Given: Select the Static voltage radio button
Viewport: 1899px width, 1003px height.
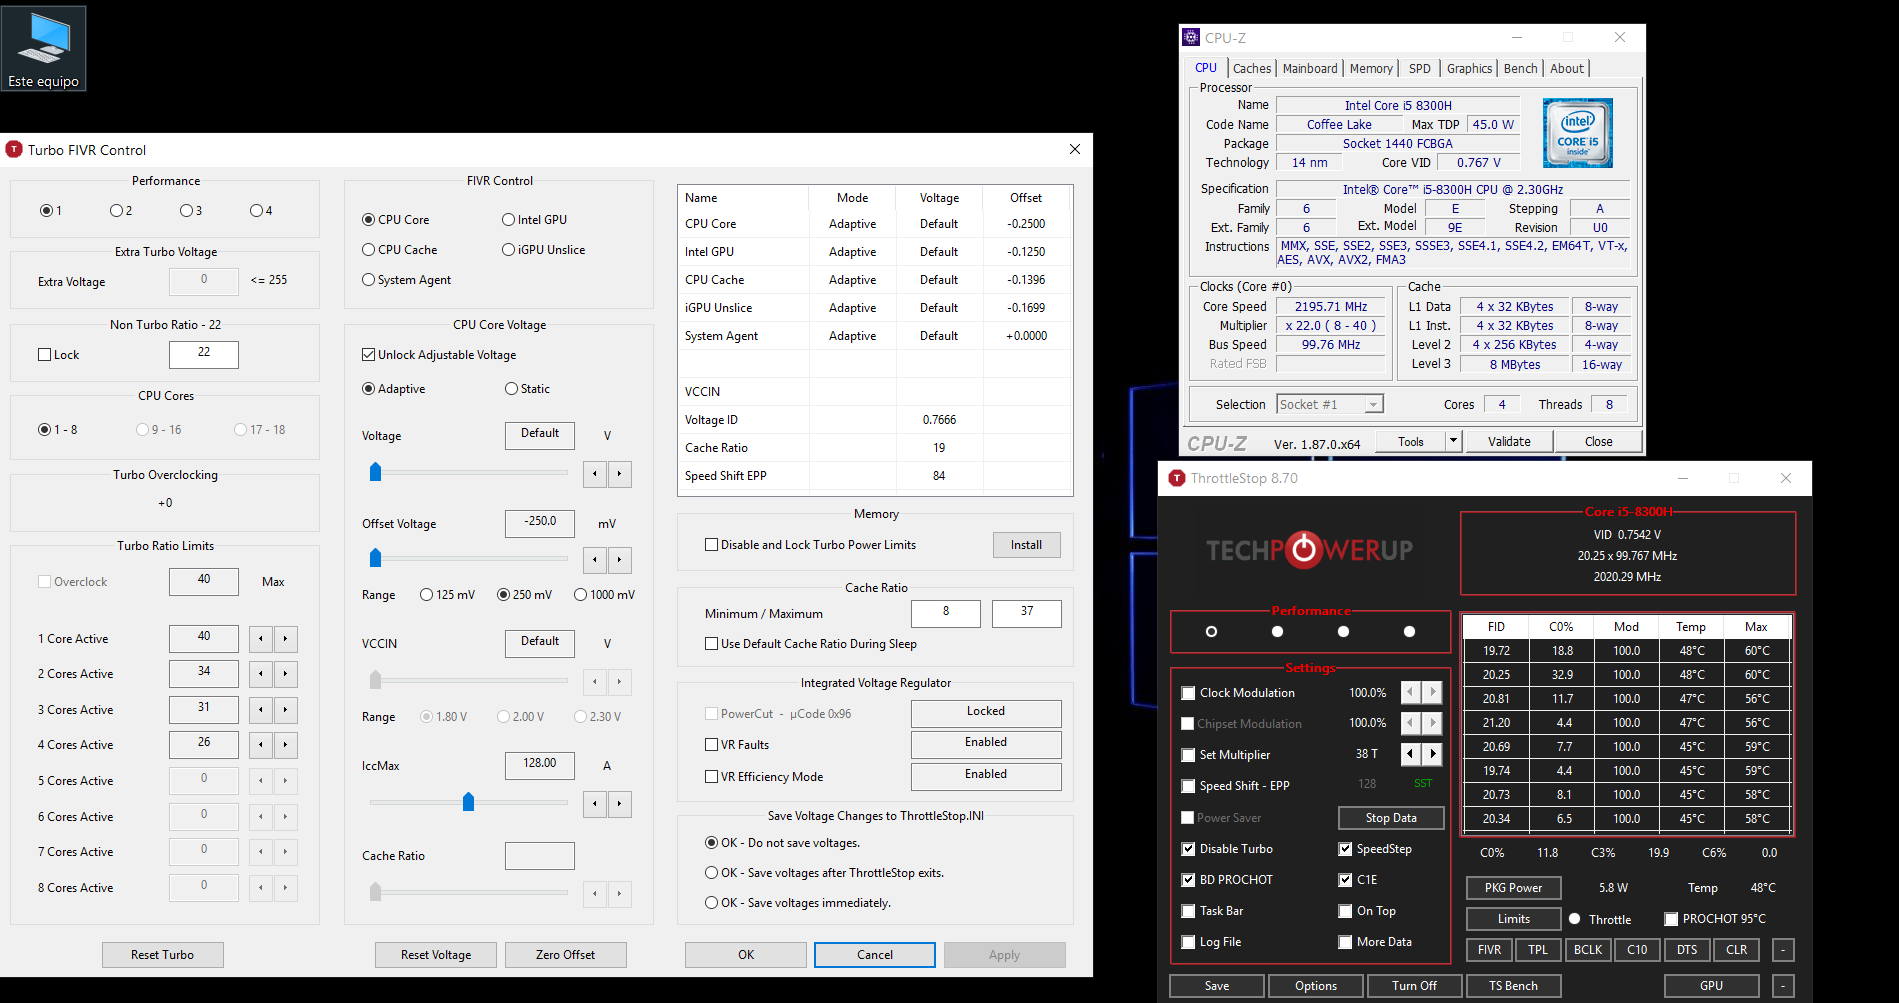Looking at the screenshot, I should pos(512,389).
